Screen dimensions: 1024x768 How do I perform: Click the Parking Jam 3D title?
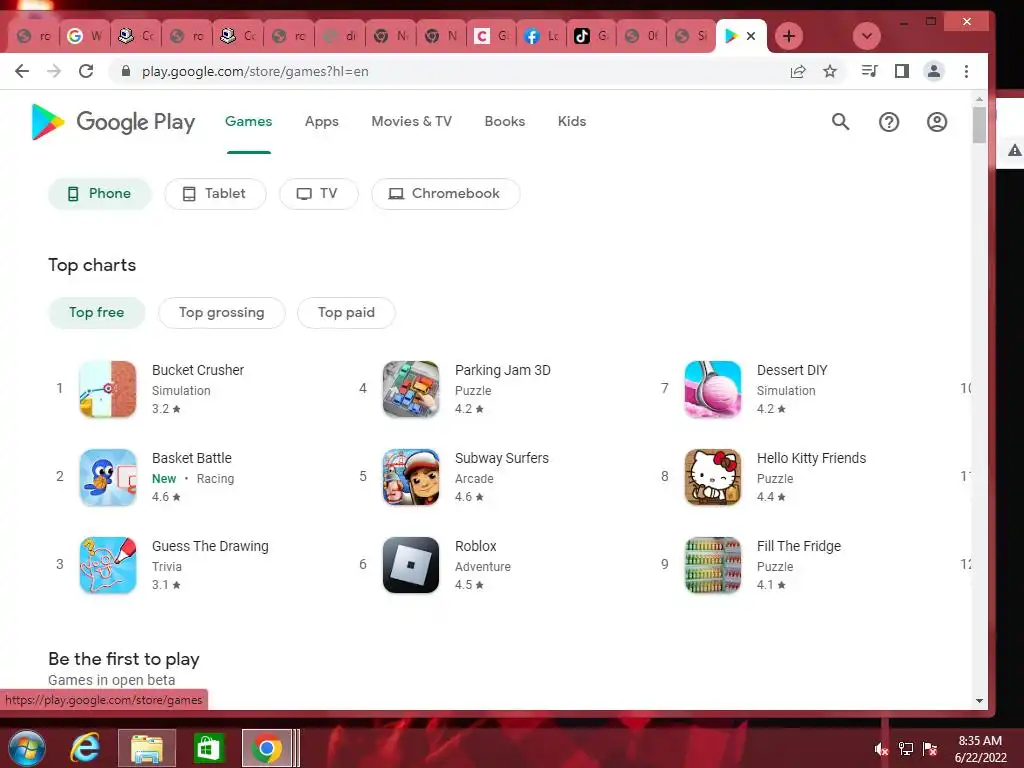tap(503, 370)
